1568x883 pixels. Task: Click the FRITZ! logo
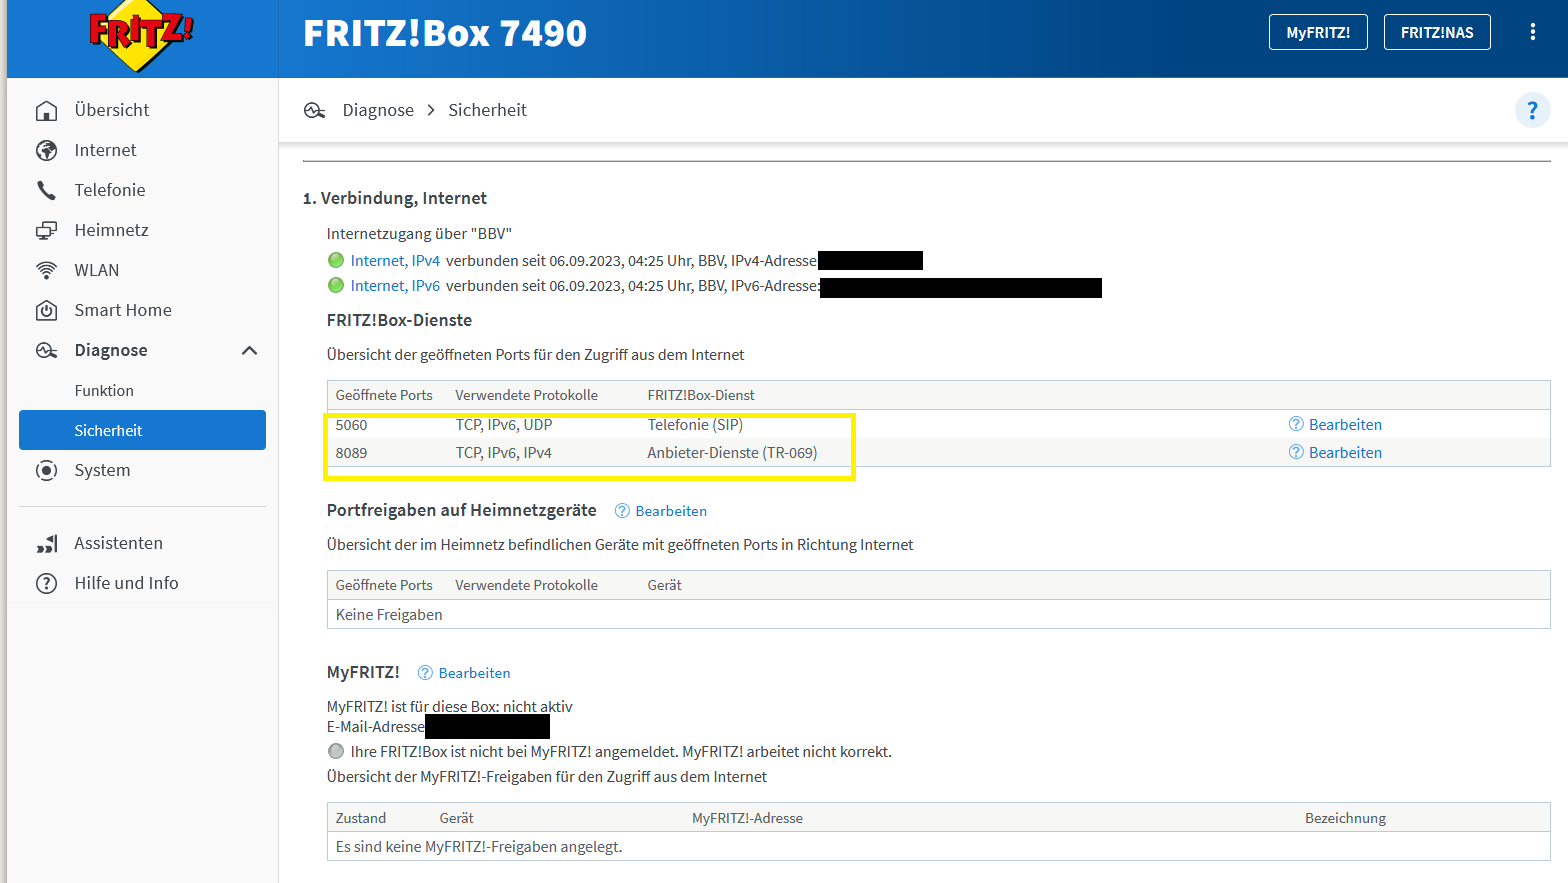point(141,38)
